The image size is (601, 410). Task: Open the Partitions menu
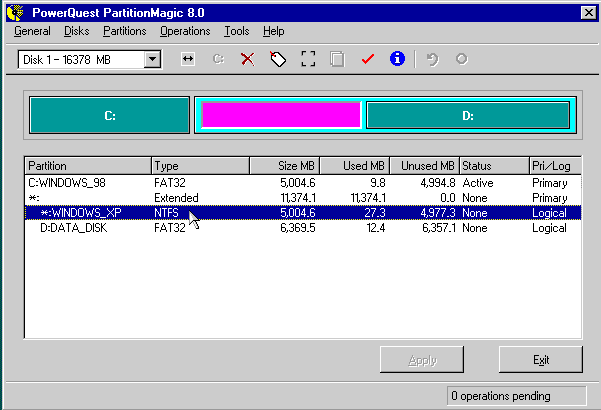[125, 31]
